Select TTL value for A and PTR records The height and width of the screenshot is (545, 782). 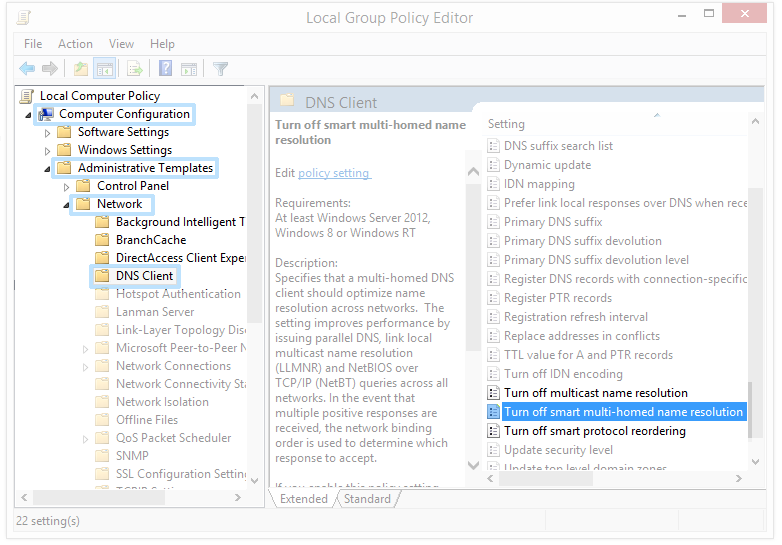pos(588,355)
